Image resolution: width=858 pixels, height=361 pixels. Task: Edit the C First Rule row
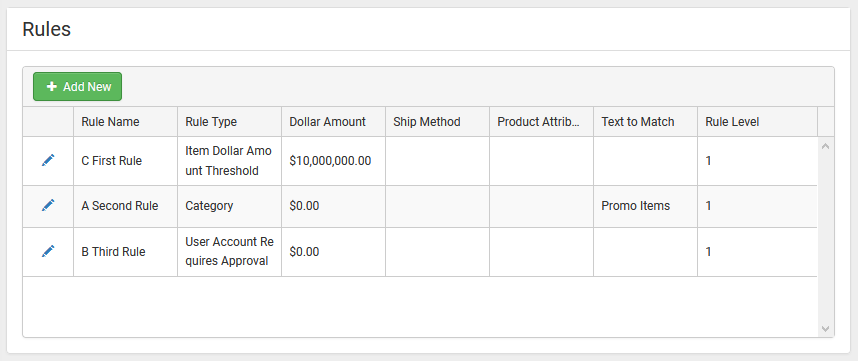pos(48,160)
